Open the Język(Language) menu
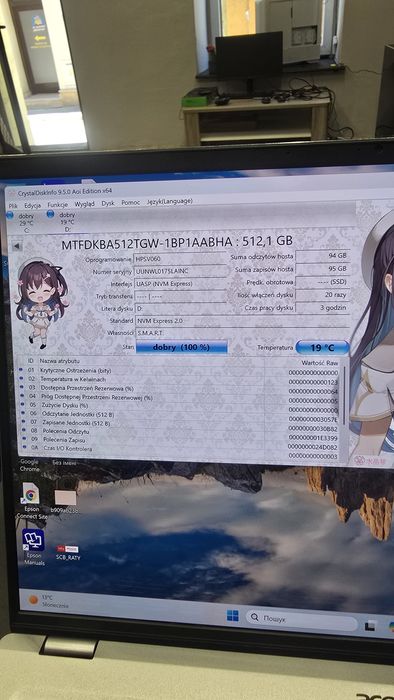The height and width of the screenshot is (700, 394). [170, 201]
